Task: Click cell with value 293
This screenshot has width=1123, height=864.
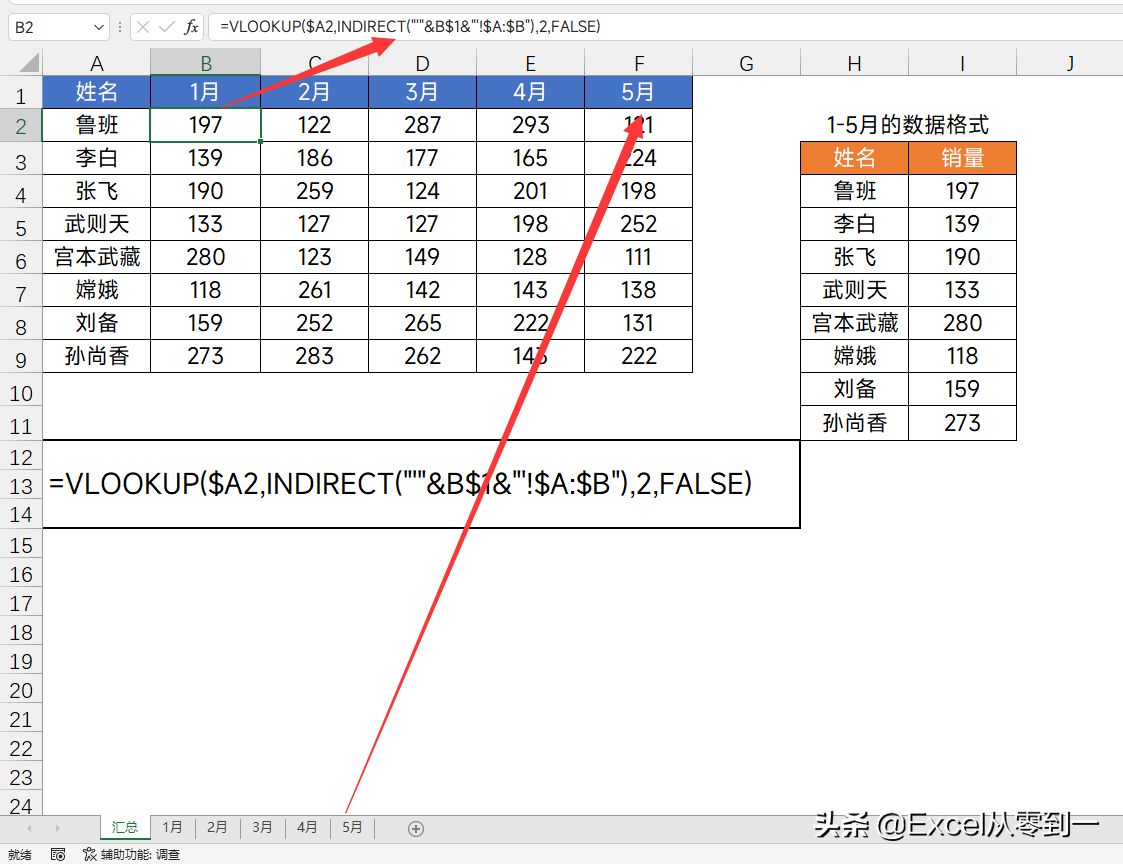Action: [x=531, y=125]
